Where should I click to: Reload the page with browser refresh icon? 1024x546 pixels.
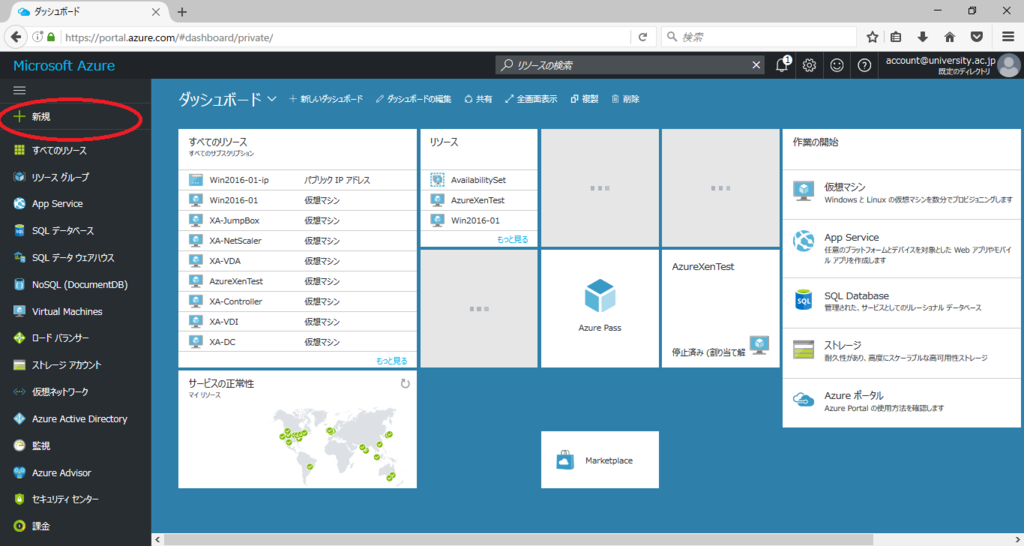(643, 37)
